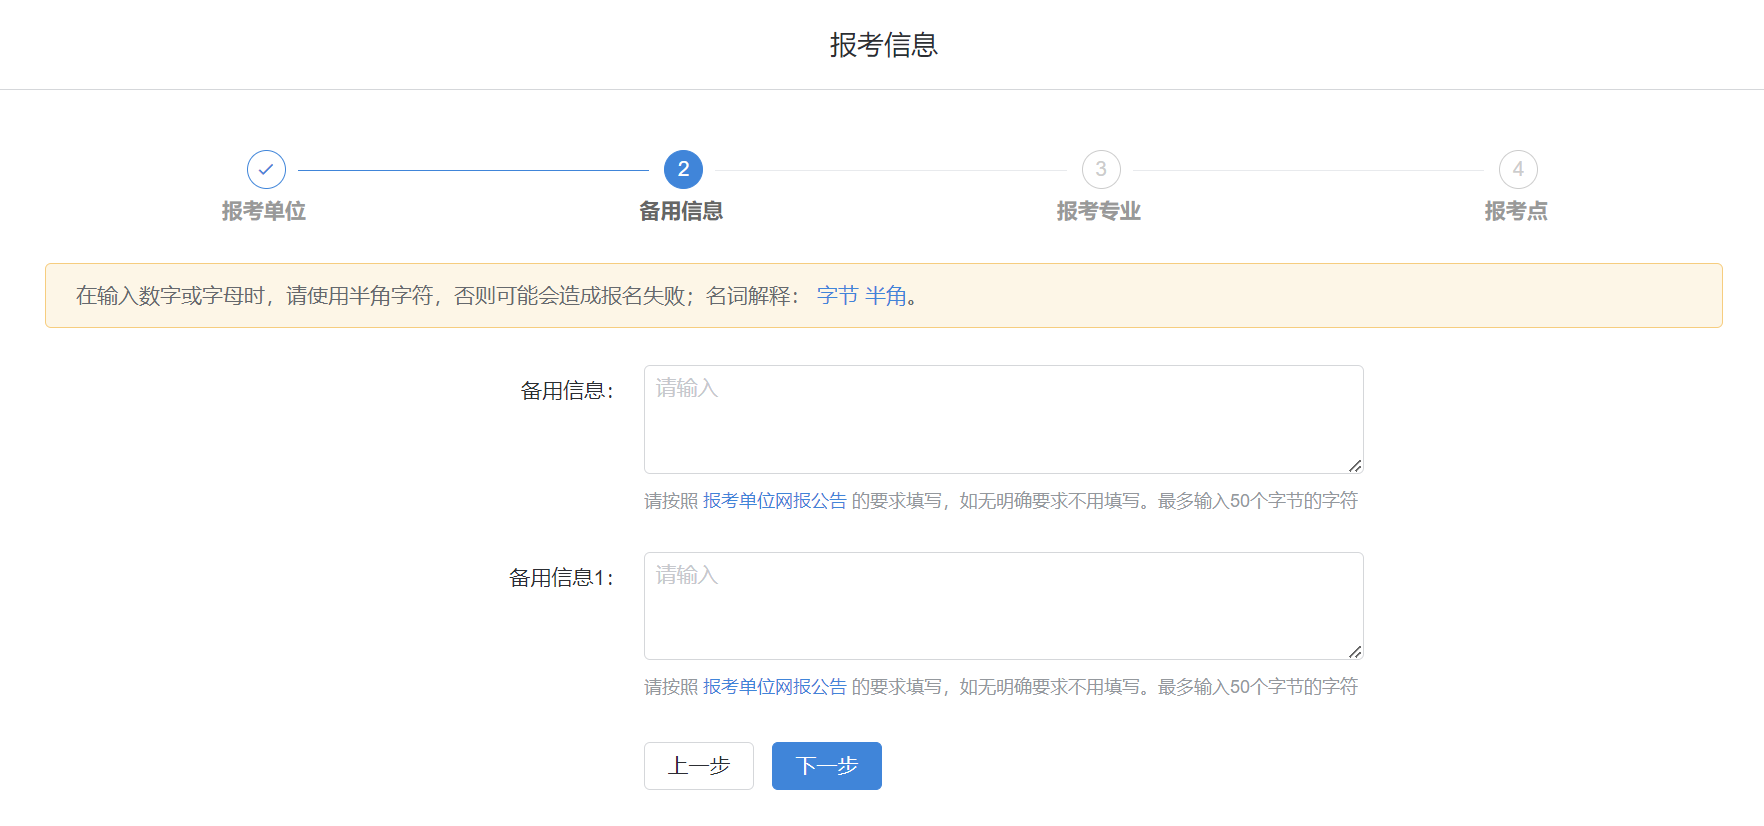
Task: Select the 报考专业 step label
Action: pyautogui.click(x=1098, y=211)
